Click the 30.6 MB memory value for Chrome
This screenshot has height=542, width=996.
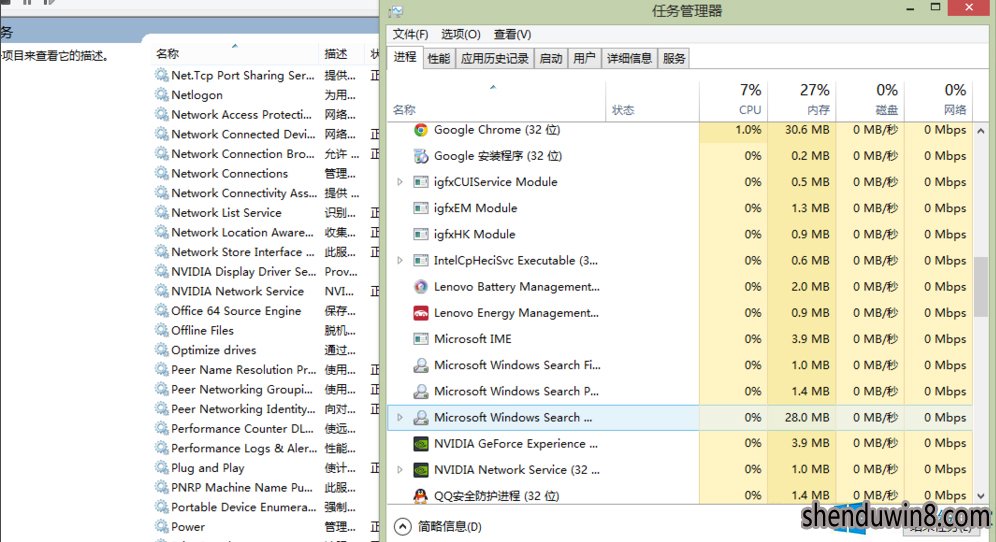point(807,130)
